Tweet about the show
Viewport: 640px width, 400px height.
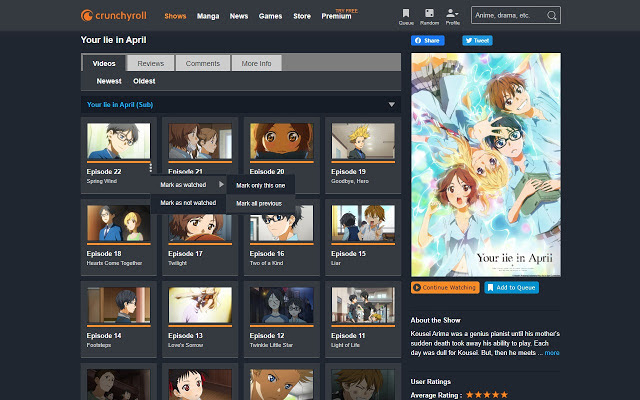point(477,40)
